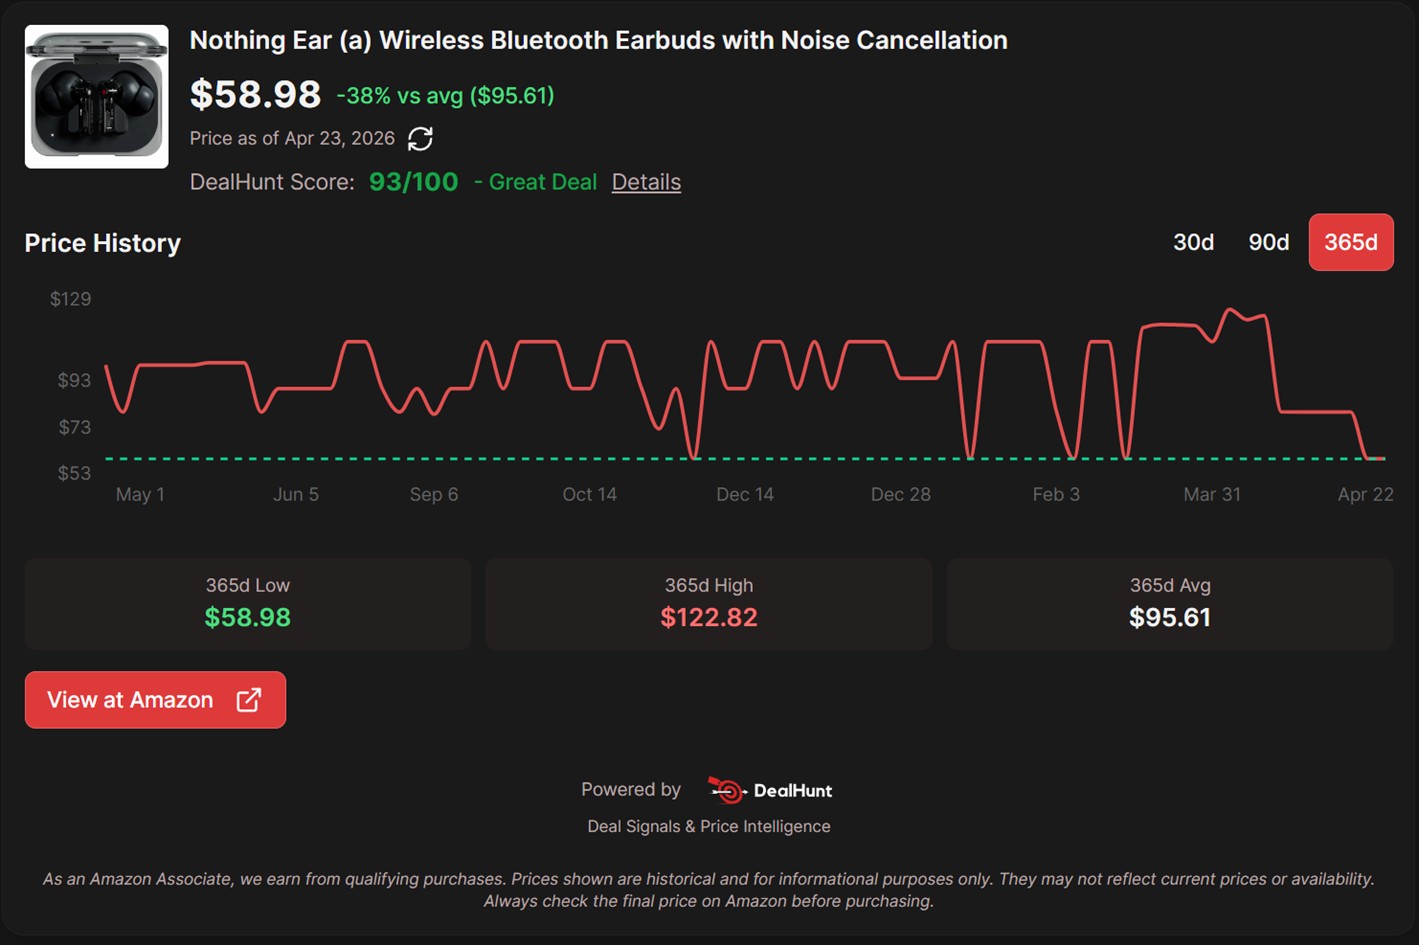Screen dimensions: 1419x945
Task: Click the product title text
Action: [x=598, y=40]
